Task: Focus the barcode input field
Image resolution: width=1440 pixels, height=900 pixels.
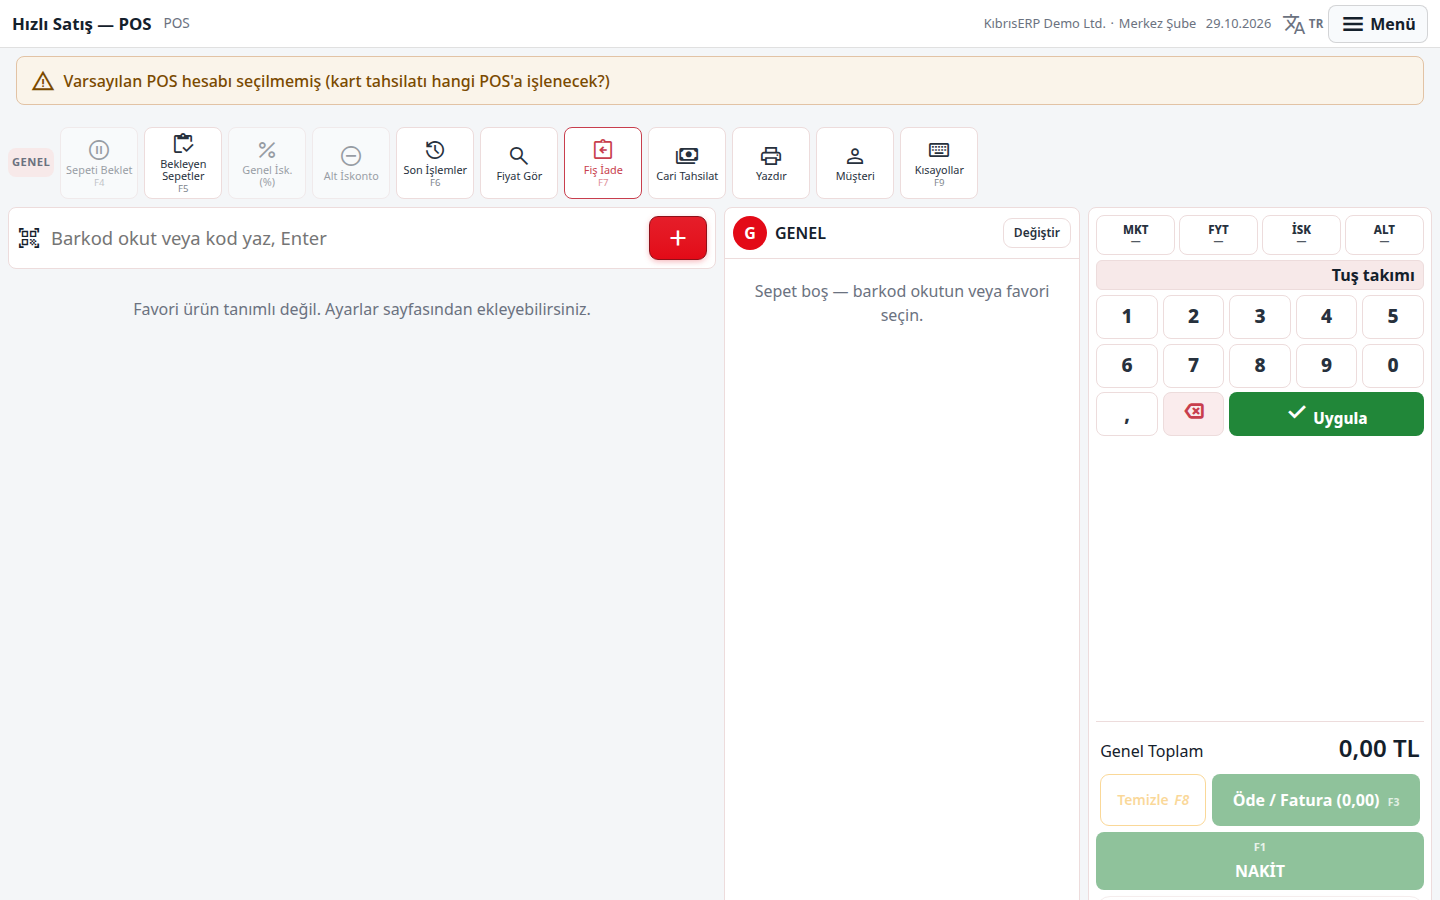Action: click(x=345, y=238)
